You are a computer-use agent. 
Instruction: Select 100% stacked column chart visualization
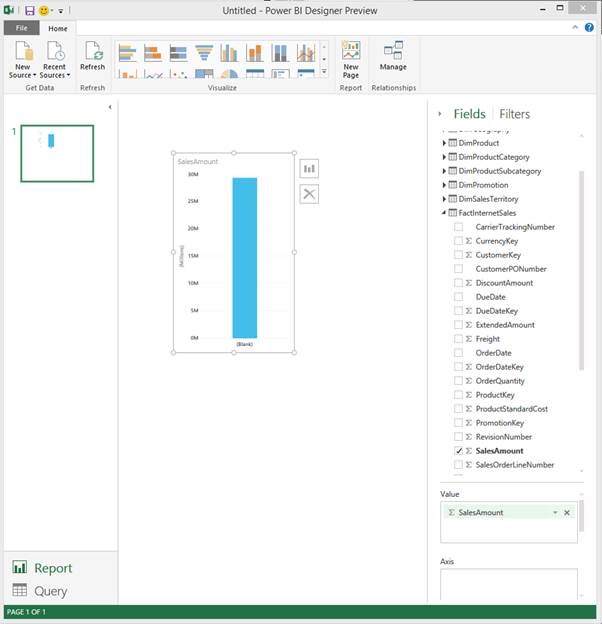coord(280,53)
